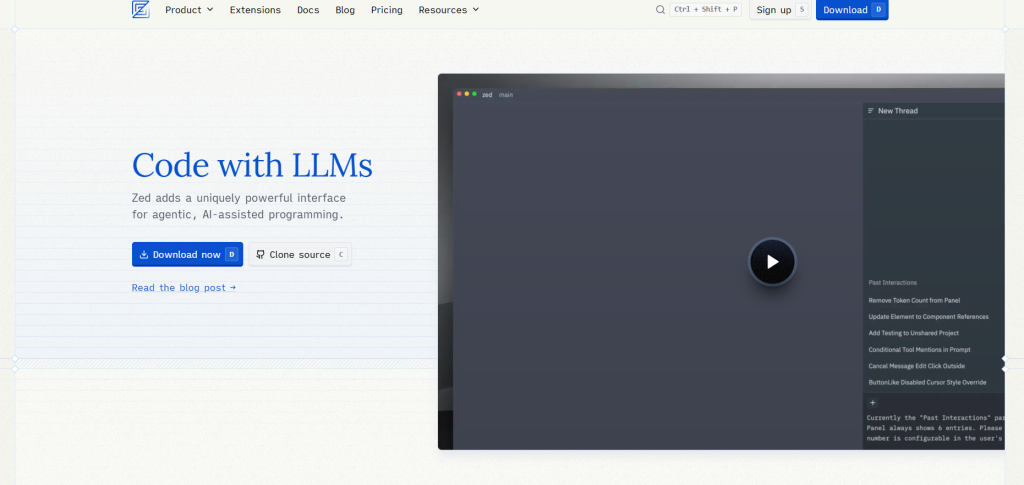Image resolution: width=1024 pixels, height=485 pixels.
Task: Click the Sign up button
Action: tap(779, 10)
